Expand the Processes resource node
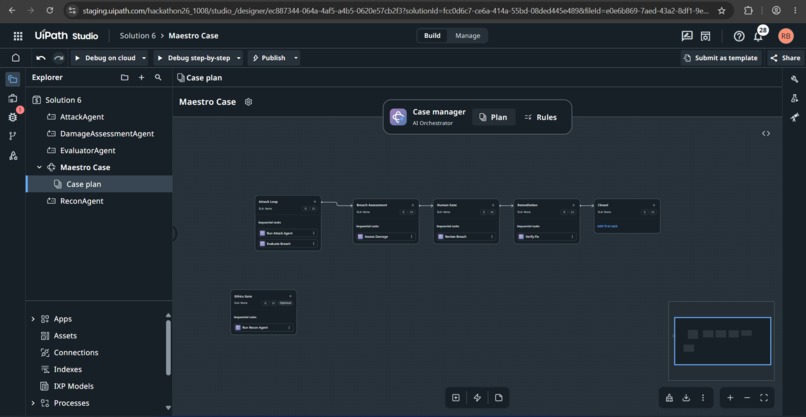The width and height of the screenshot is (806, 417). [33, 403]
